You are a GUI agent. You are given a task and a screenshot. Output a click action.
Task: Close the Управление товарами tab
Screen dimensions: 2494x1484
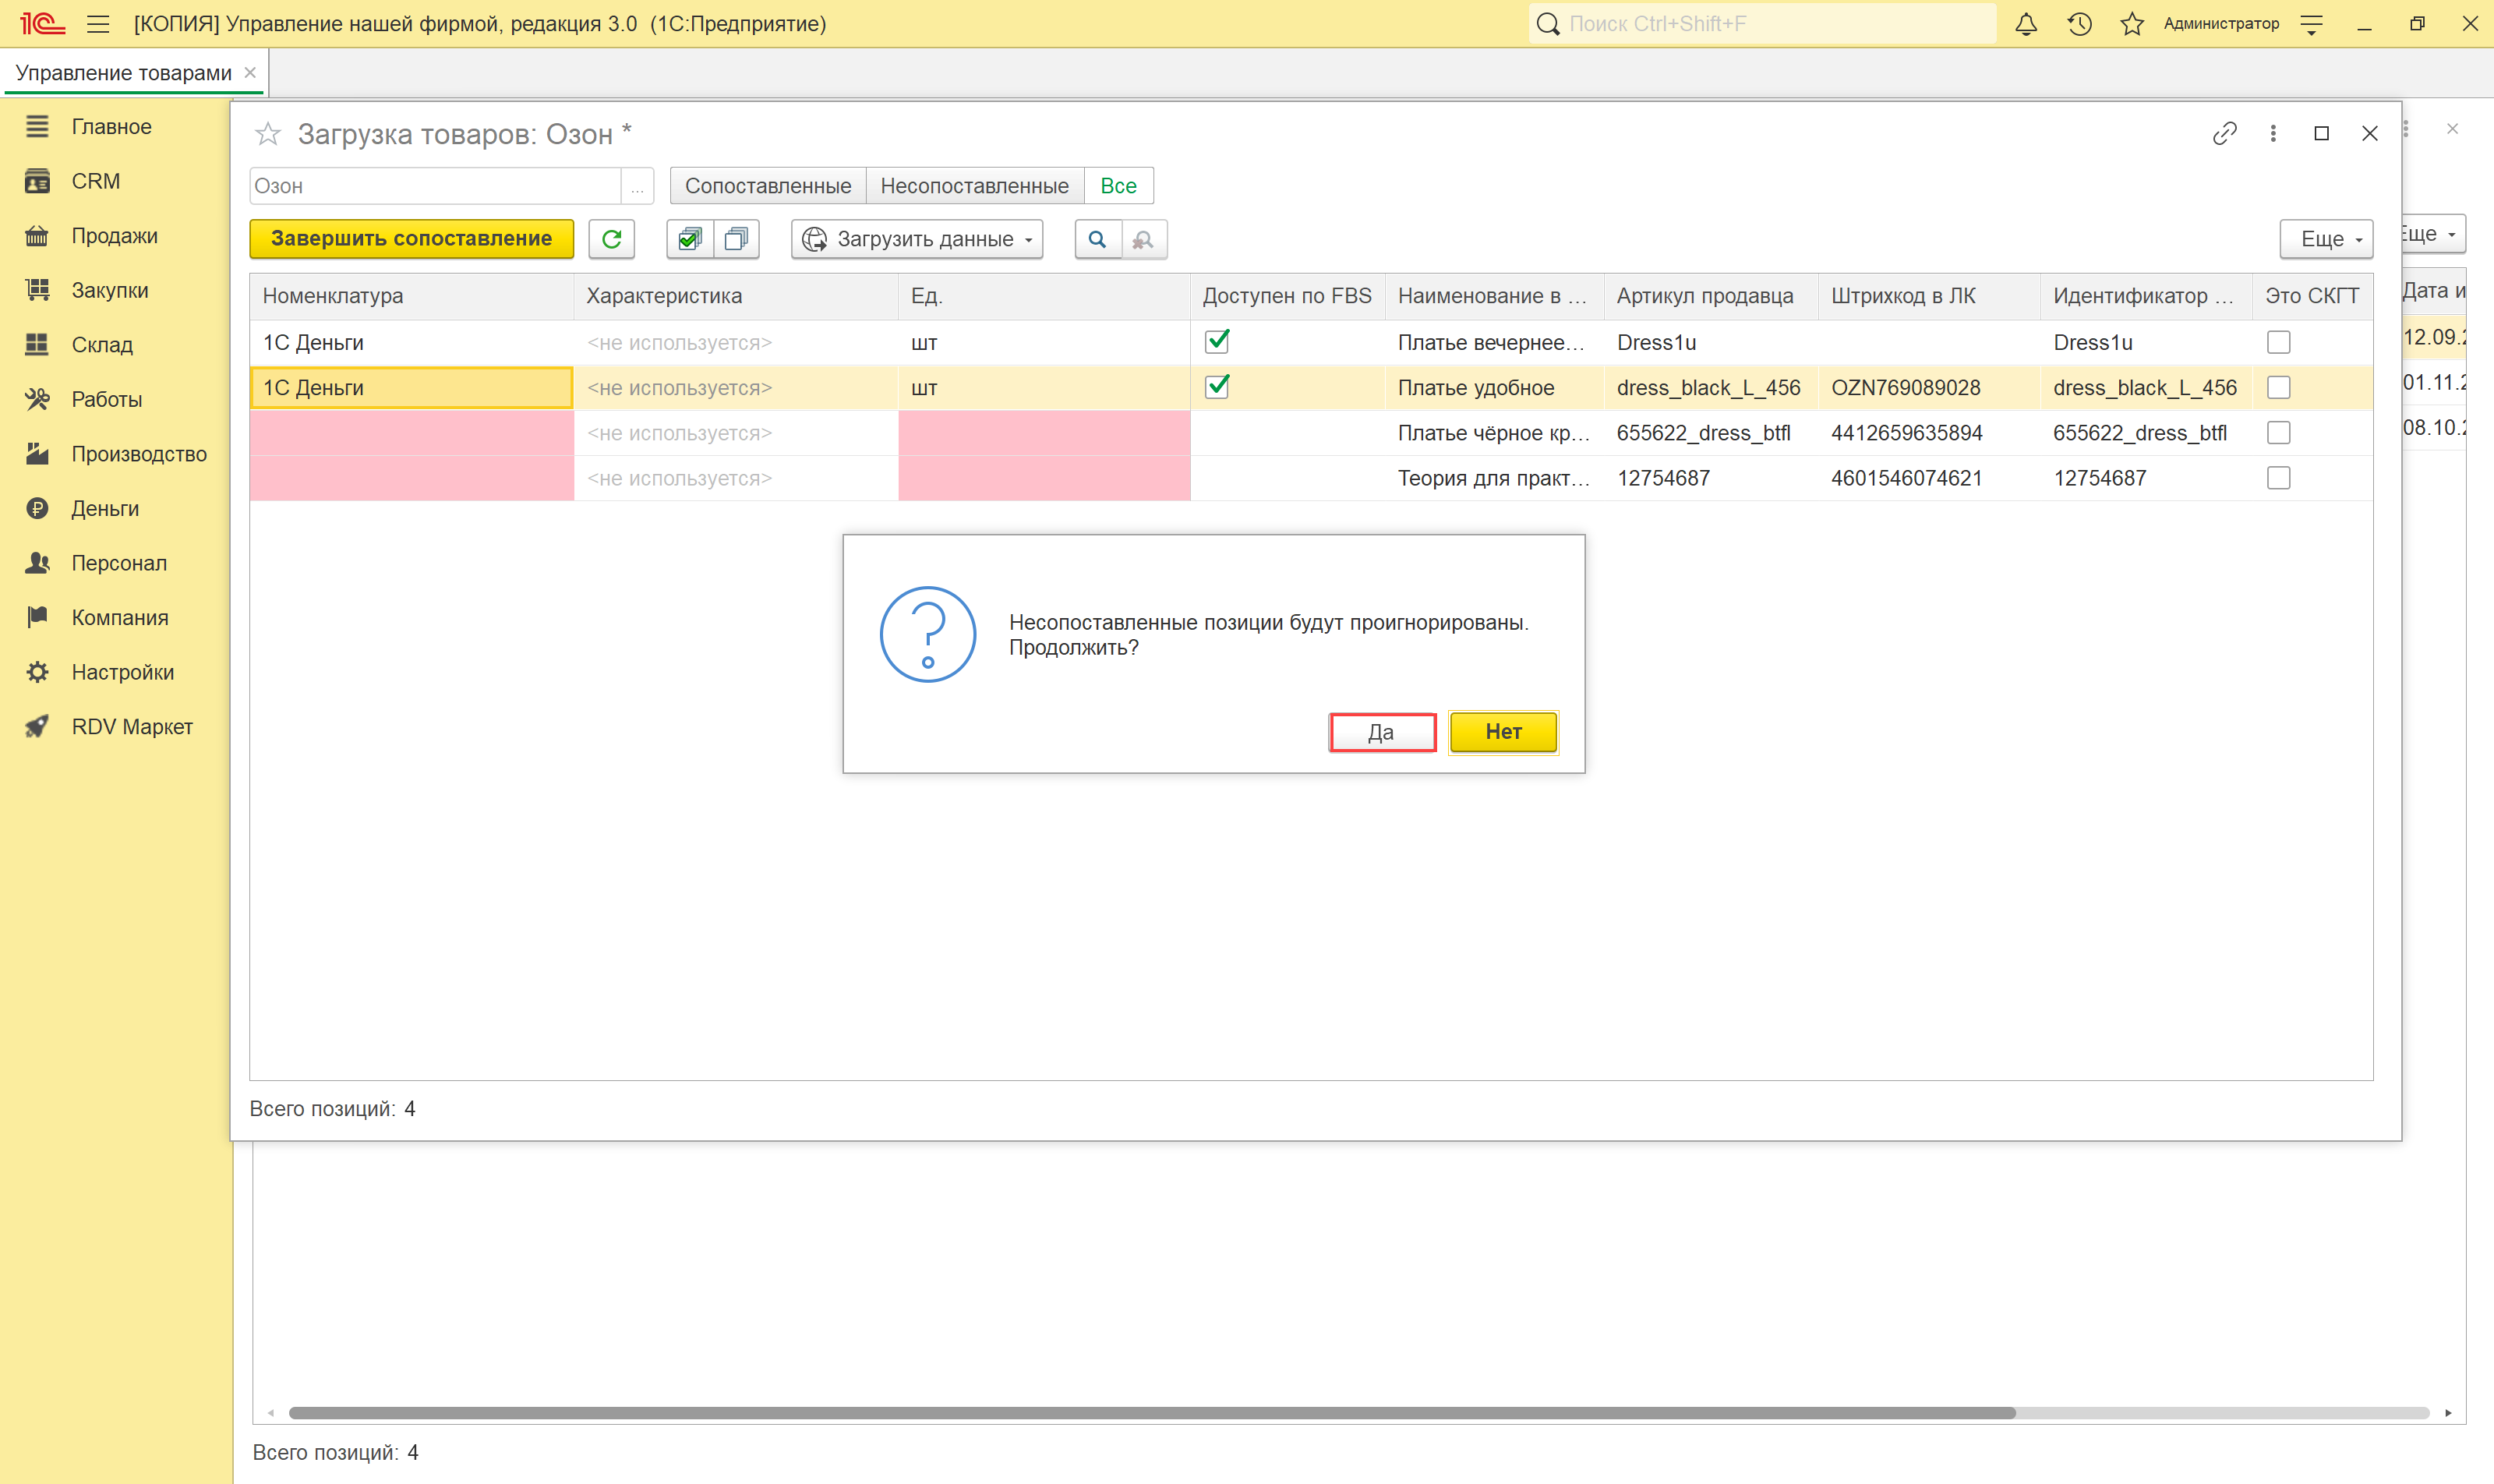pyautogui.click(x=250, y=73)
